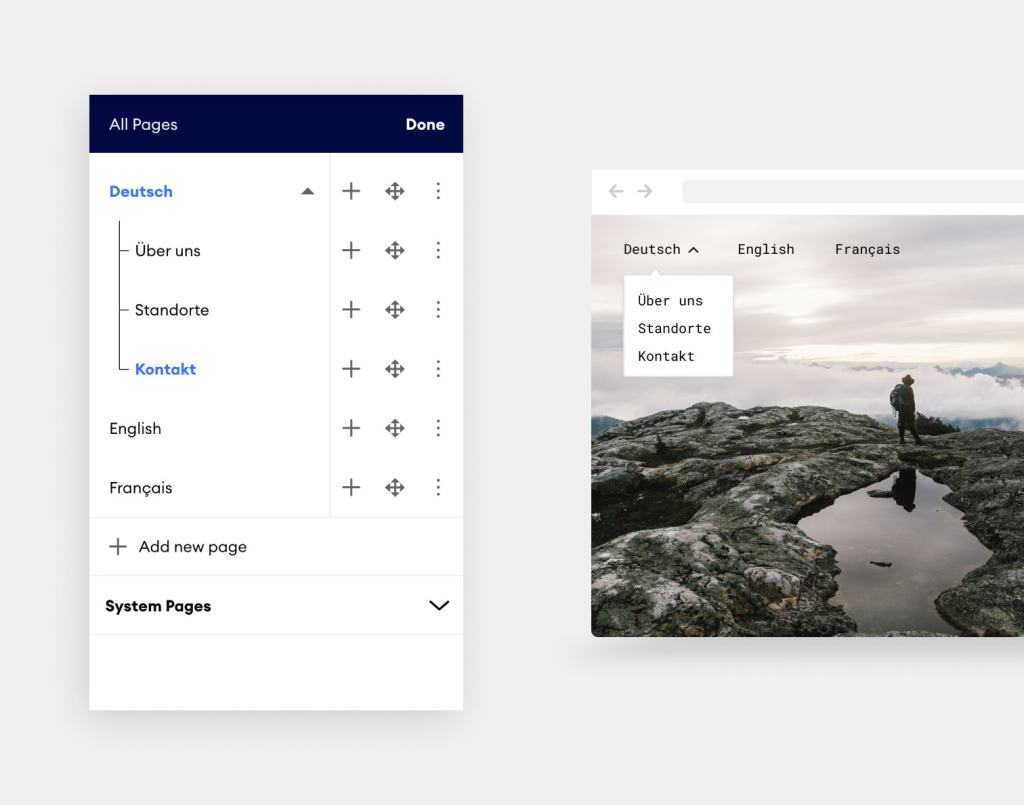The height and width of the screenshot is (805, 1024).
Task: Select the Kontakt page in list
Action: [165, 369]
